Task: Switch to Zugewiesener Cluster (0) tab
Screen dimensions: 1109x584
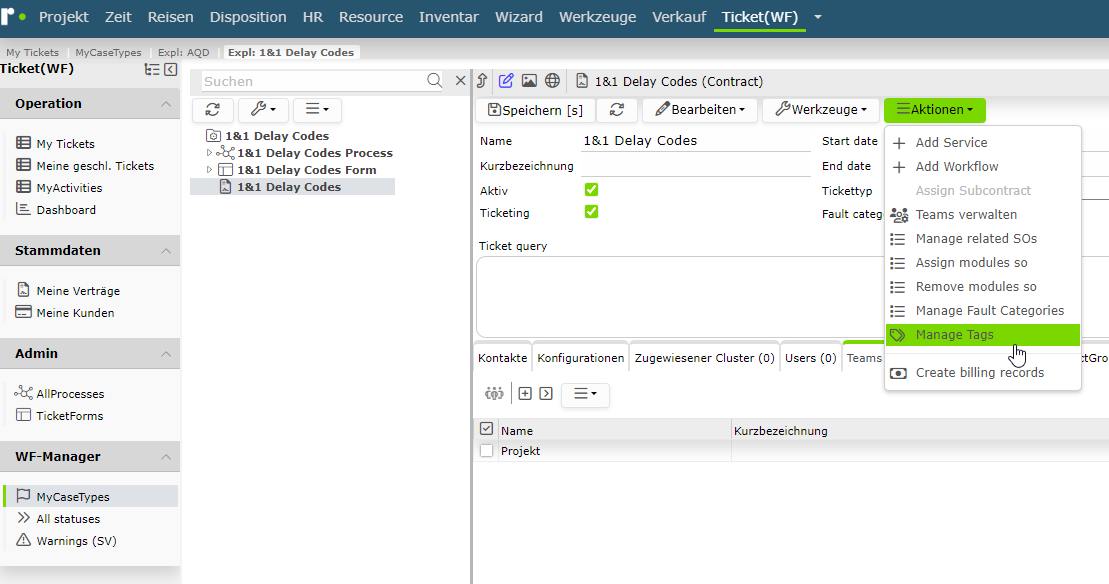Action: tap(704, 358)
